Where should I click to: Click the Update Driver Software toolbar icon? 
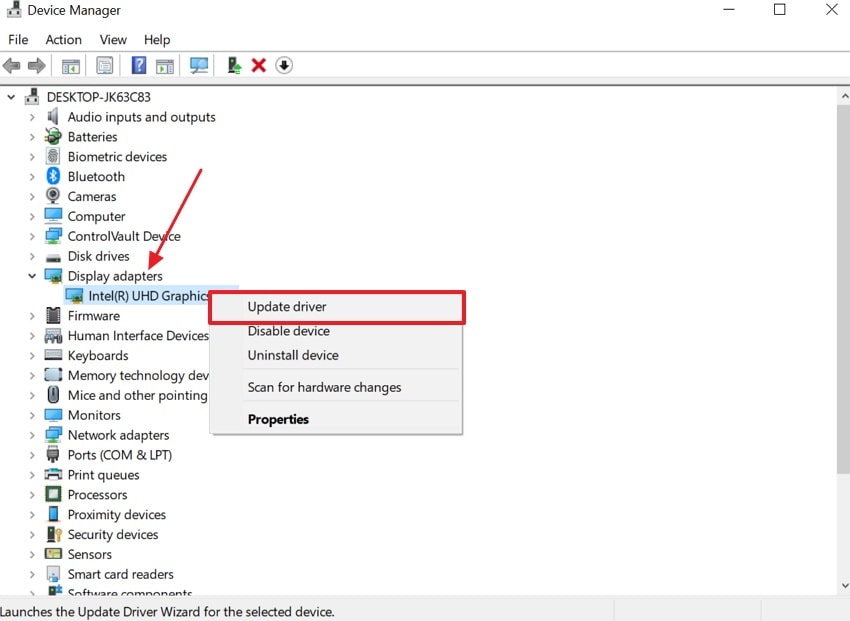pyautogui.click(x=233, y=65)
